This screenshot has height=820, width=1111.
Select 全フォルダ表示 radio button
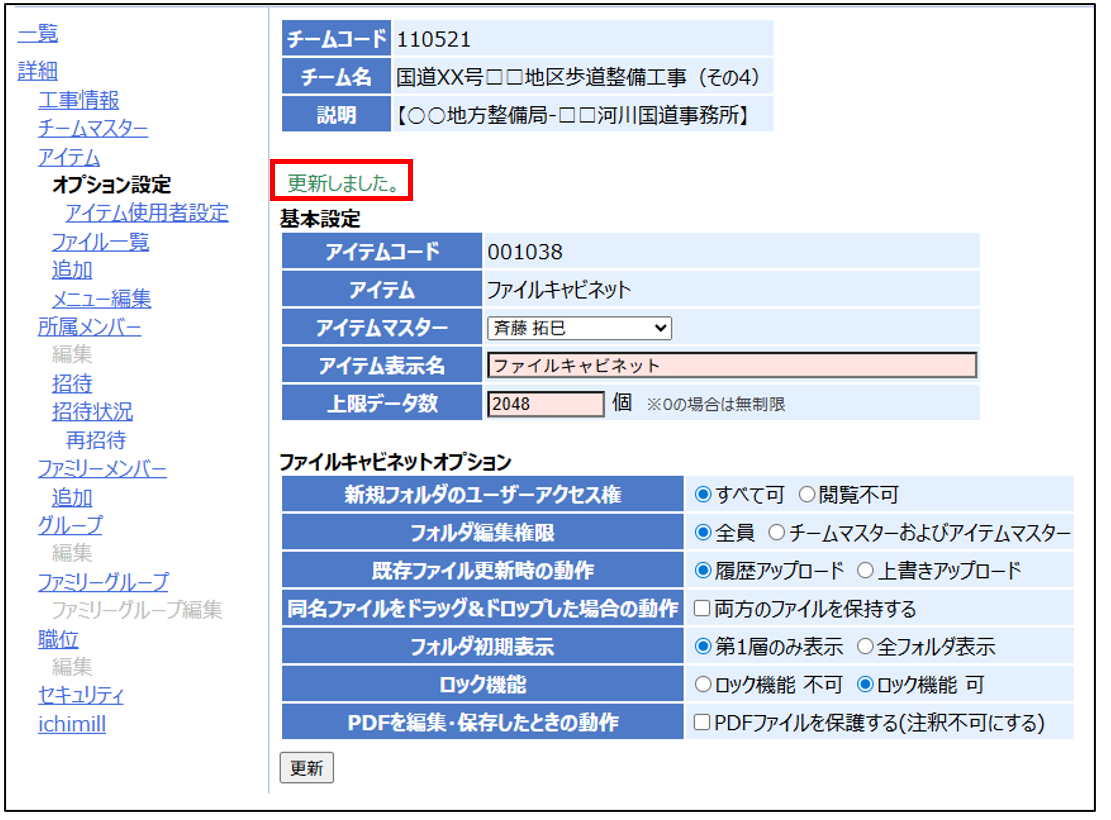click(x=866, y=647)
